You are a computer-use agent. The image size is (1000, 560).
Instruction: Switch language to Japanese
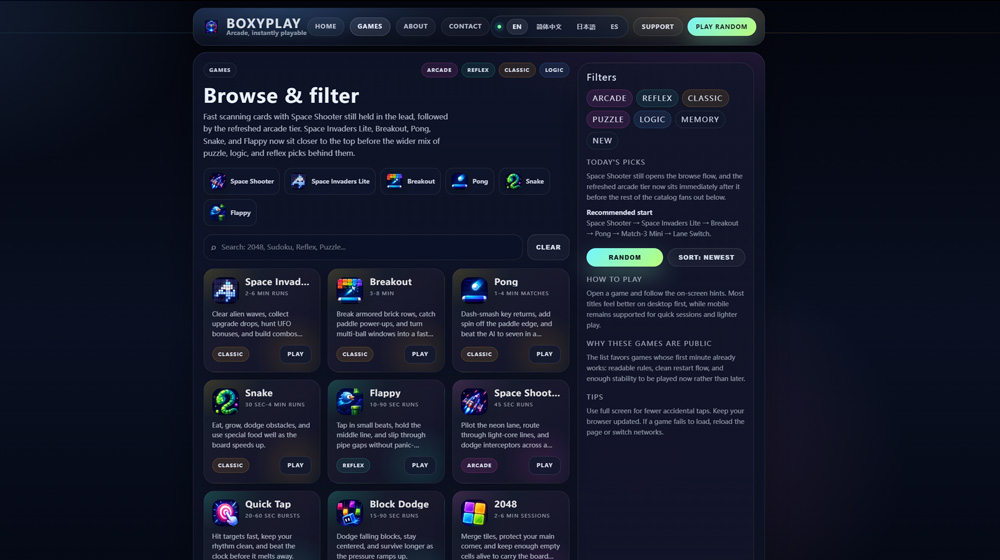coord(585,27)
